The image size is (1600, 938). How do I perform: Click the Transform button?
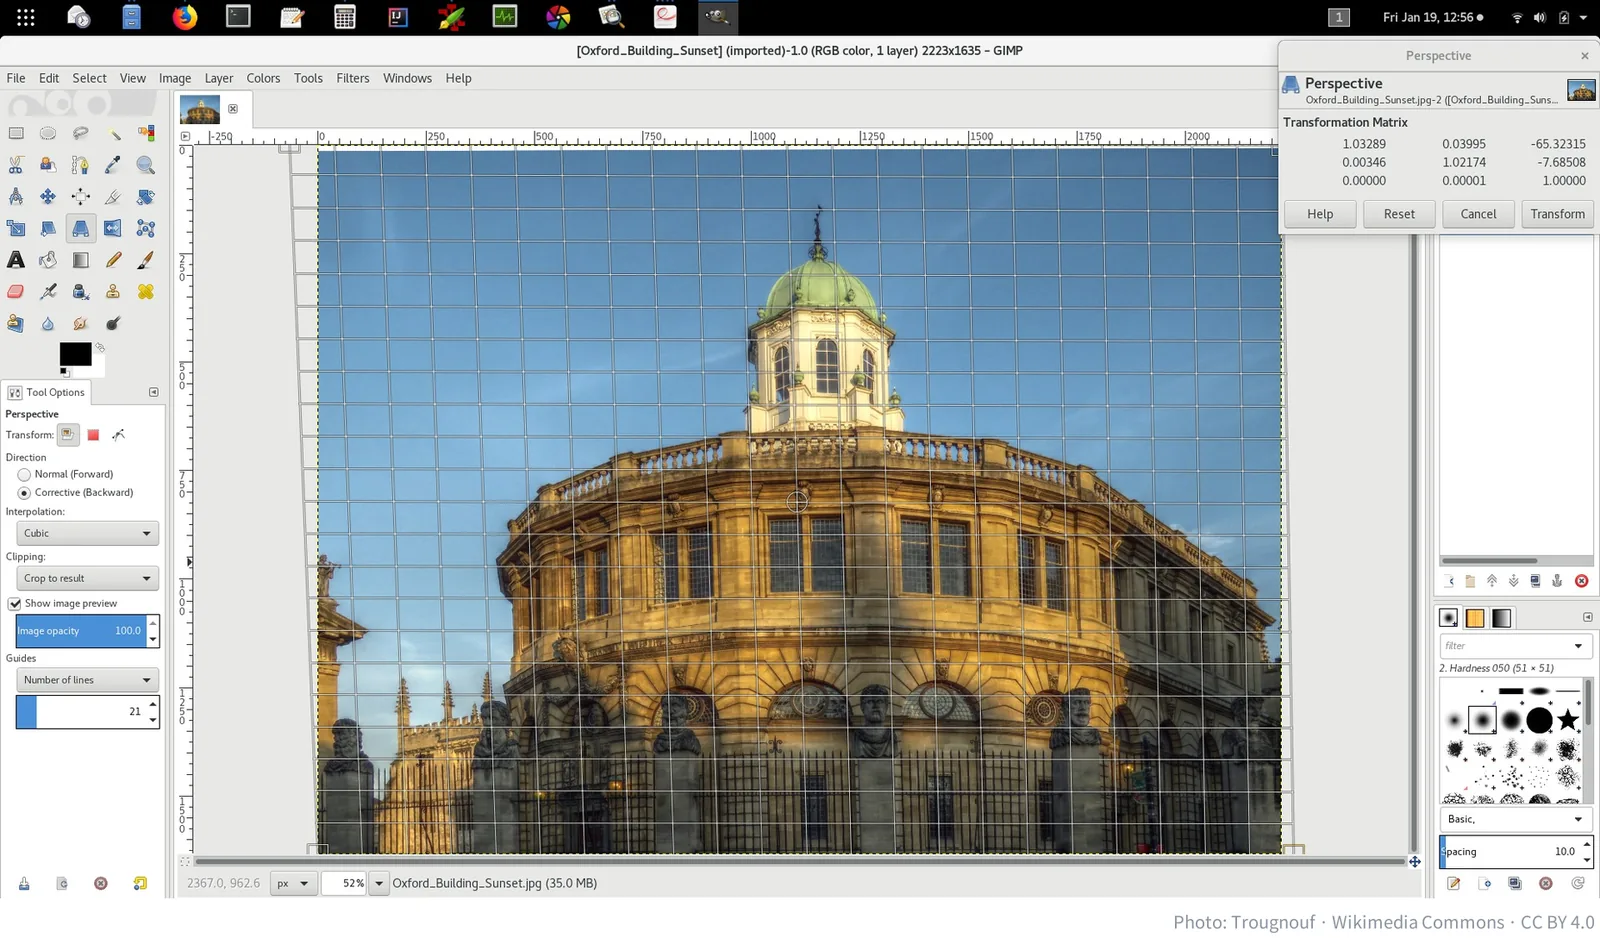pyautogui.click(x=1557, y=214)
